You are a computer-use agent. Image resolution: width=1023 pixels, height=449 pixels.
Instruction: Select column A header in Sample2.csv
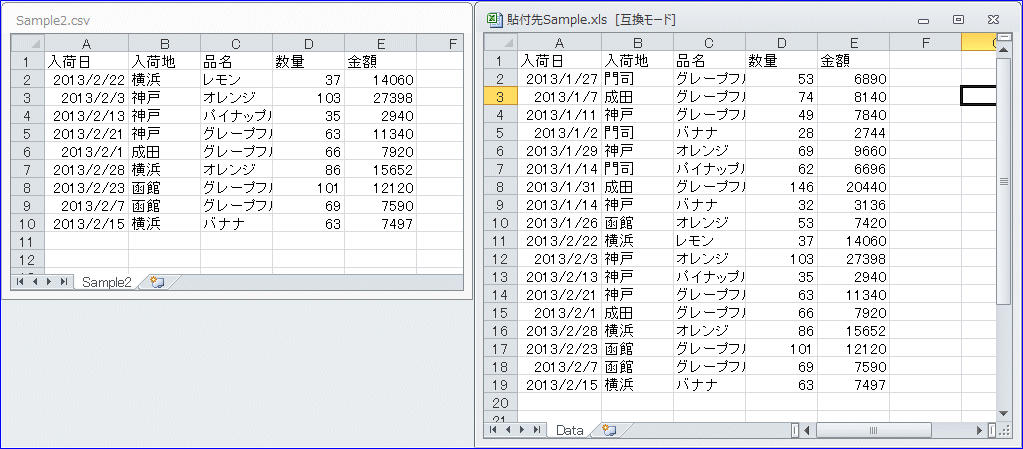(86, 43)
